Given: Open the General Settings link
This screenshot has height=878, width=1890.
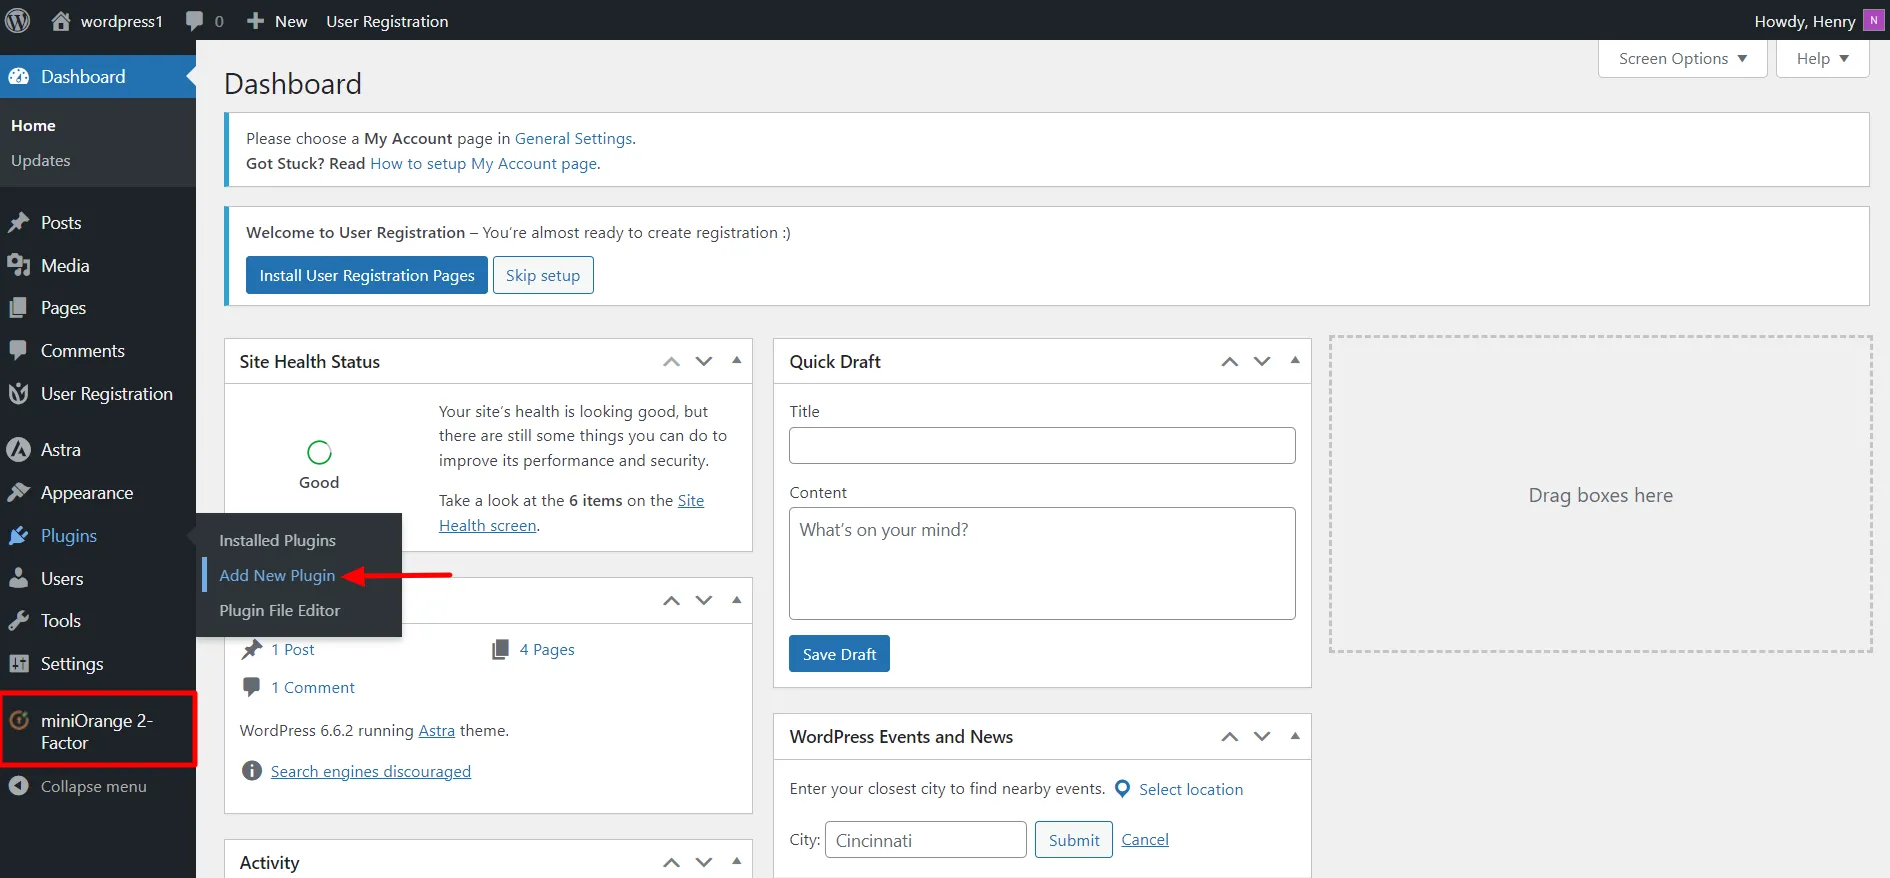Looking at the screenshot, I should pyautogui.click(x=574, y=139).
